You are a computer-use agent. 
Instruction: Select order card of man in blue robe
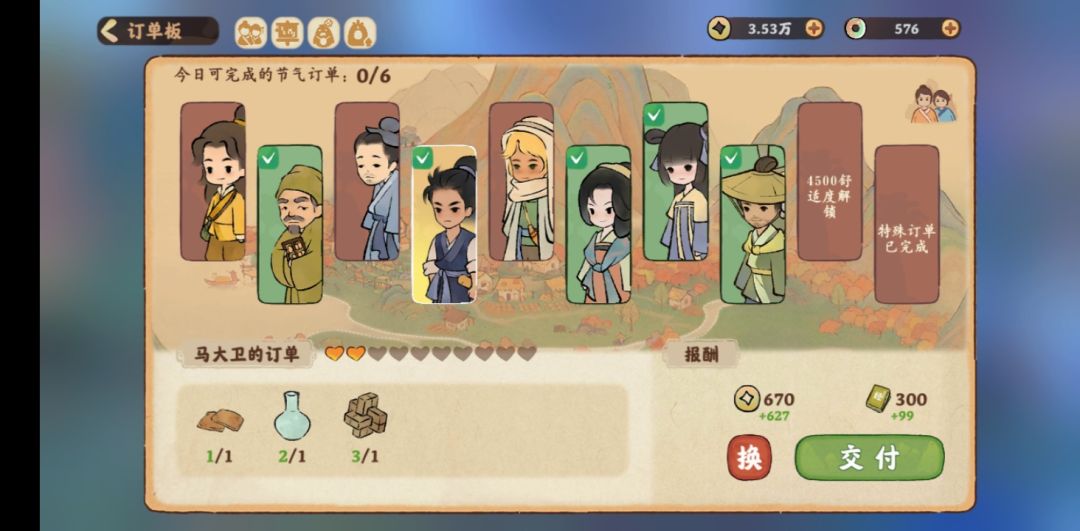click(x=367, y=181)
